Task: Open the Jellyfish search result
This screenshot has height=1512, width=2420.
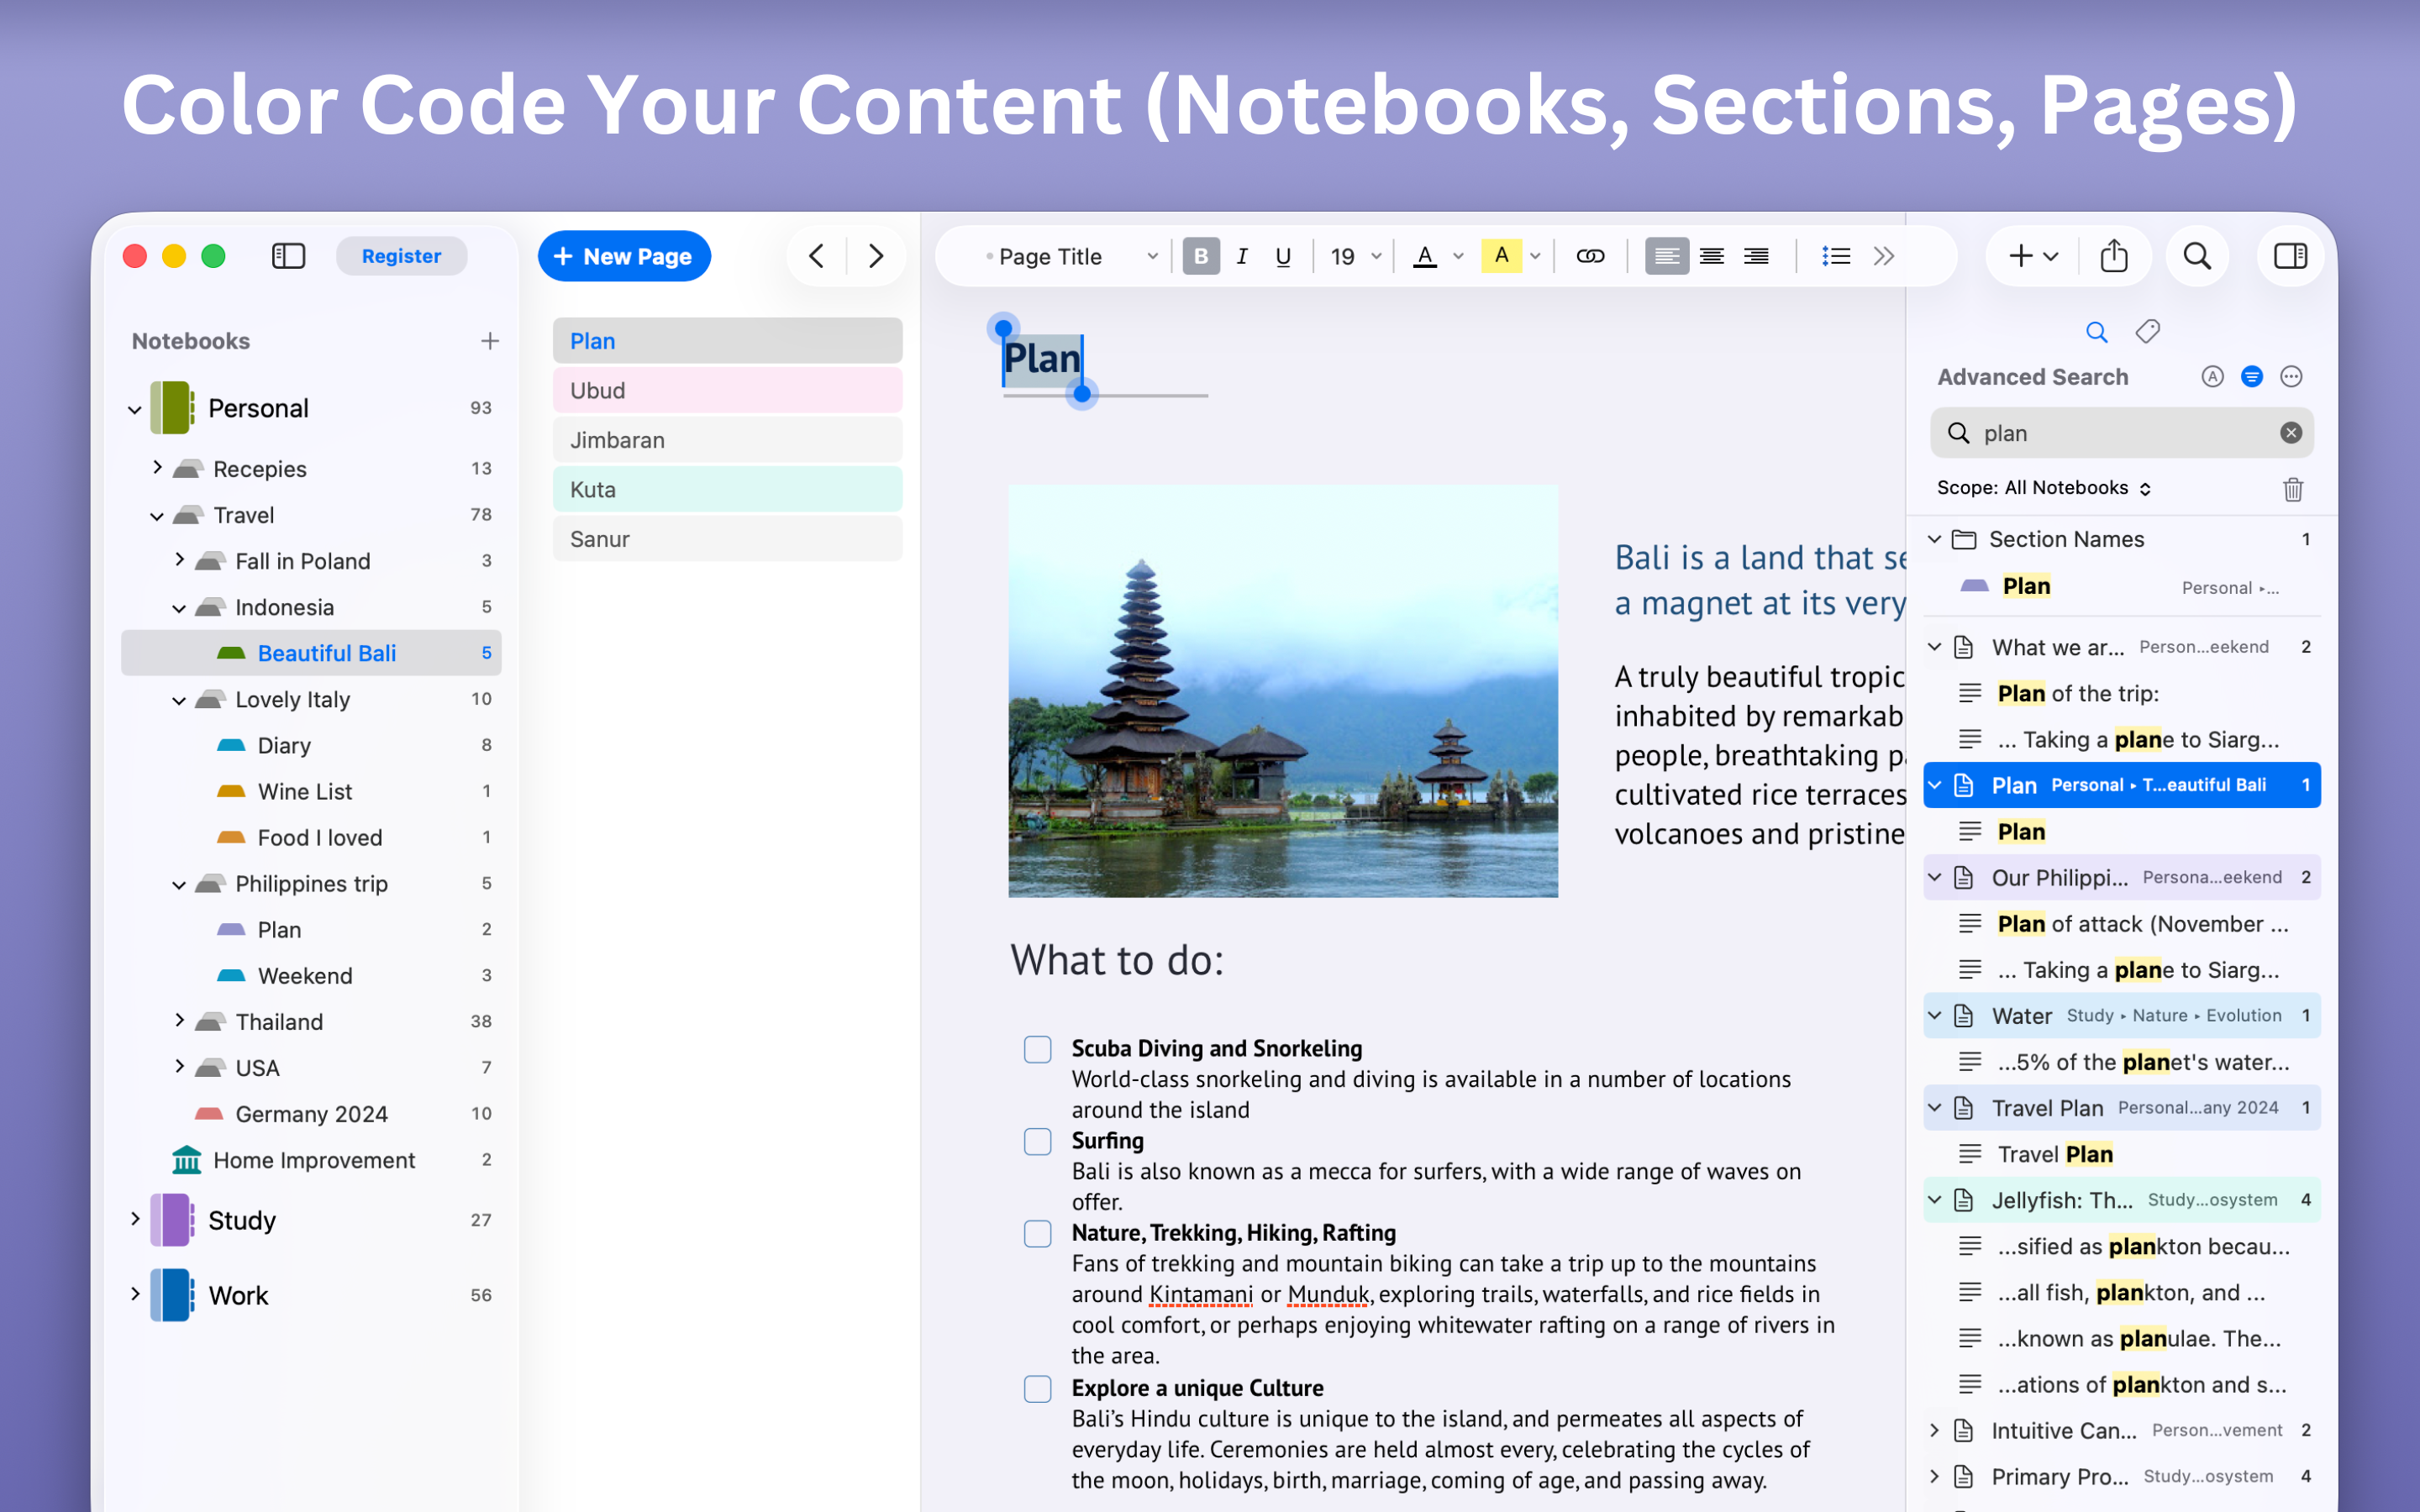Action: 2121,1200
